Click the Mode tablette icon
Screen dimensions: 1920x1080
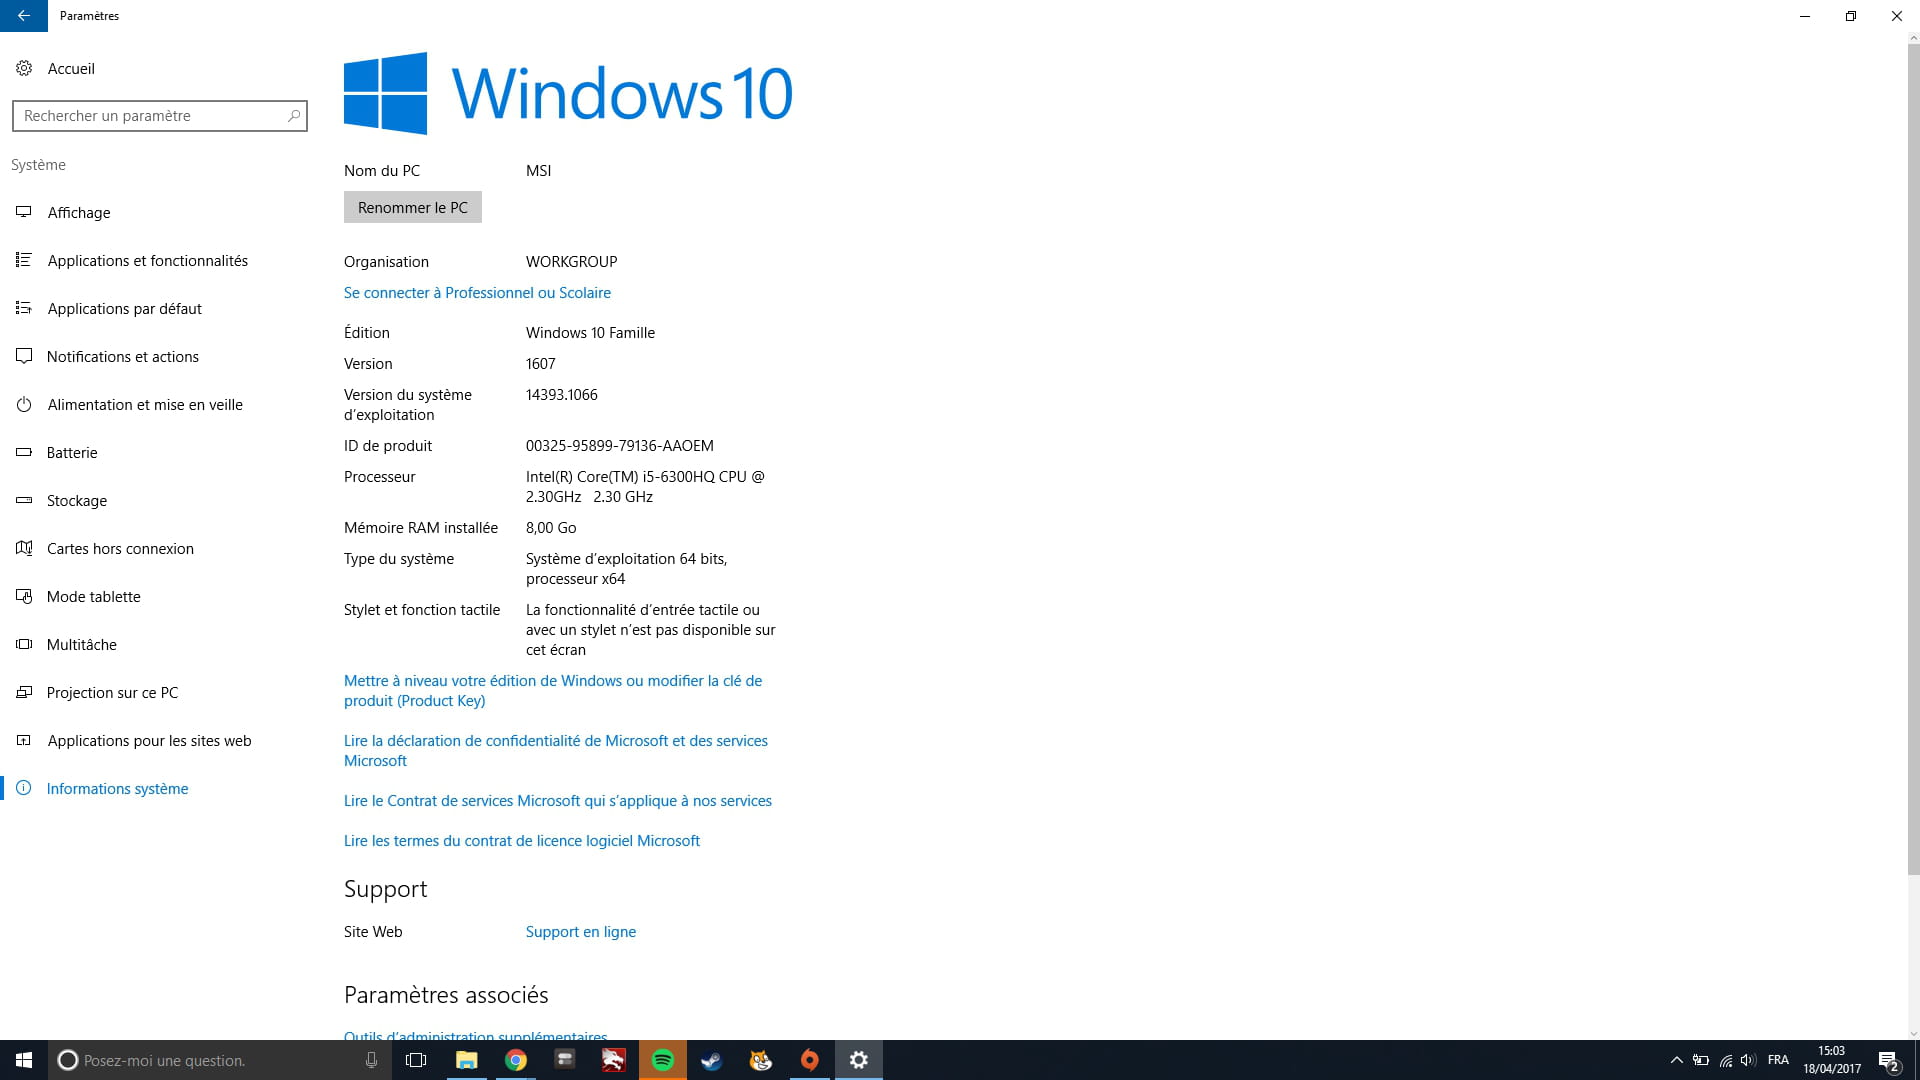click(24, 596)
